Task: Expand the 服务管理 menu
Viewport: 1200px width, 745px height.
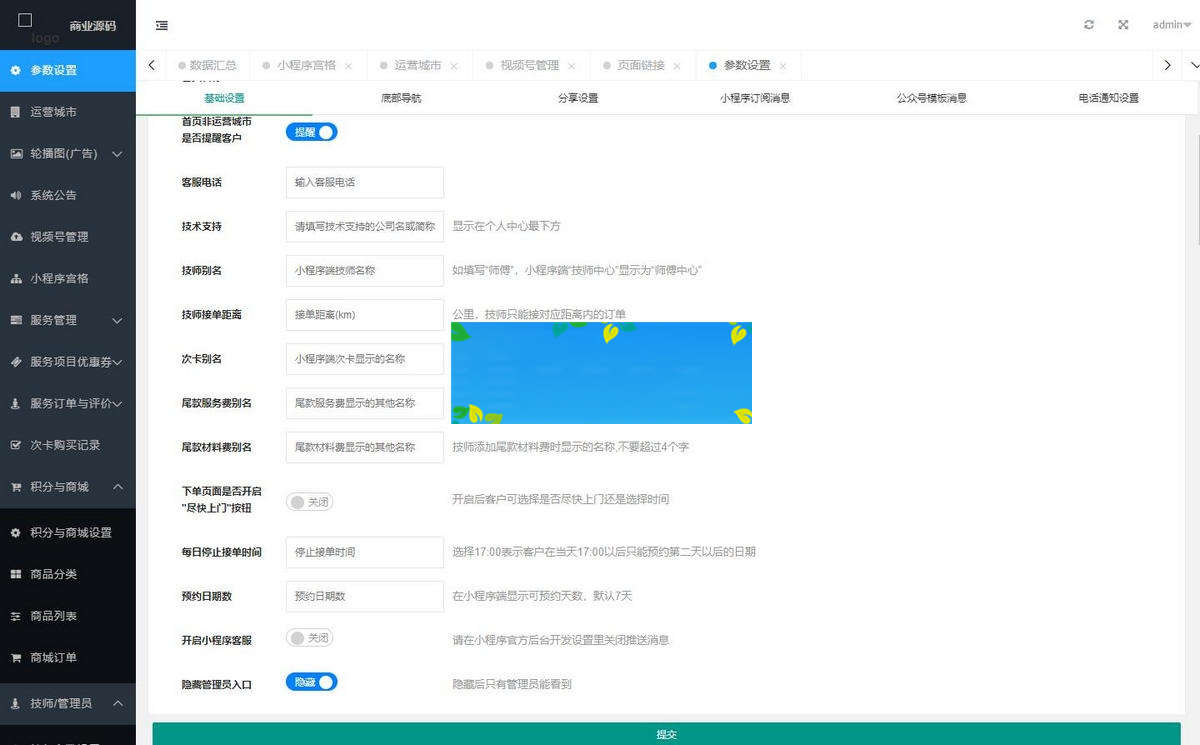Action: (67, 320)
